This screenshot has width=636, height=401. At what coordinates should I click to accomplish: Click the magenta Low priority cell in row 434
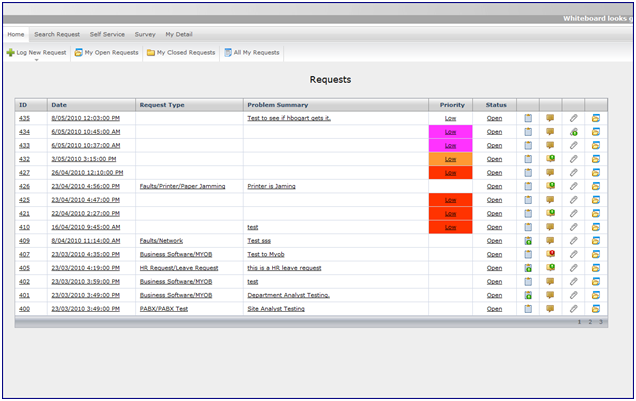pos(450,132)
